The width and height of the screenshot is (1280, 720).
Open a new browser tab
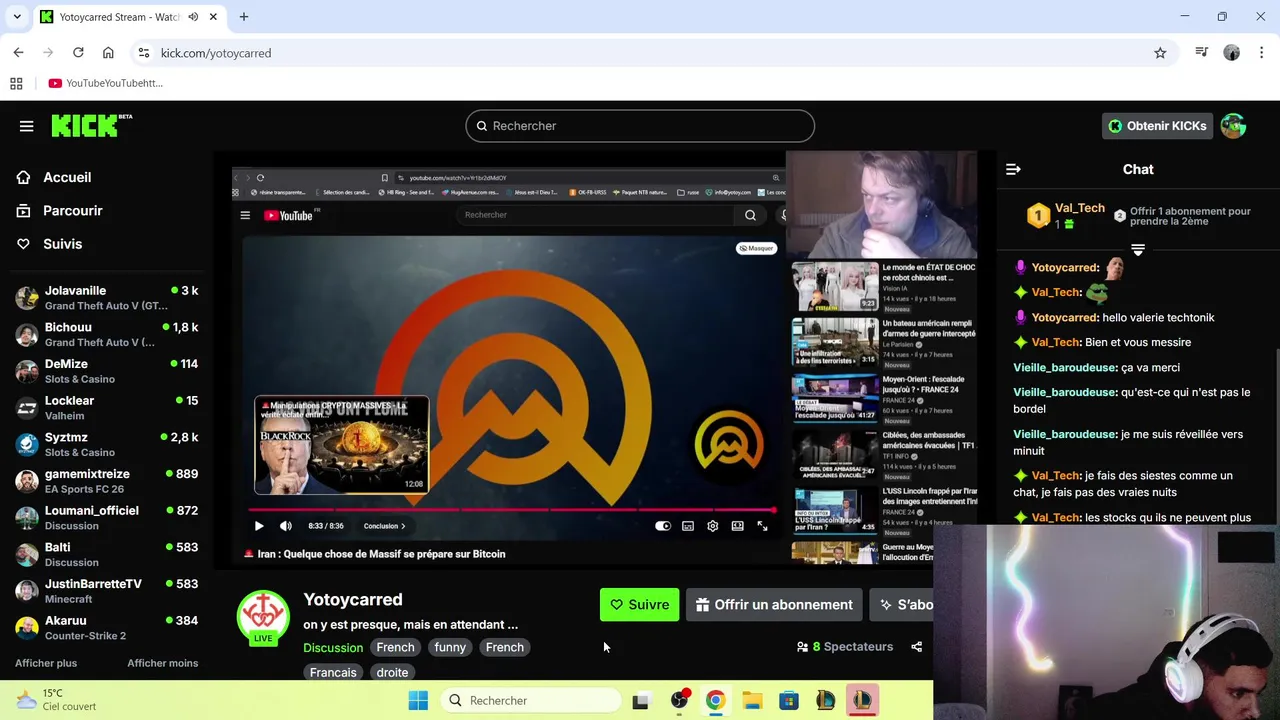243,17
